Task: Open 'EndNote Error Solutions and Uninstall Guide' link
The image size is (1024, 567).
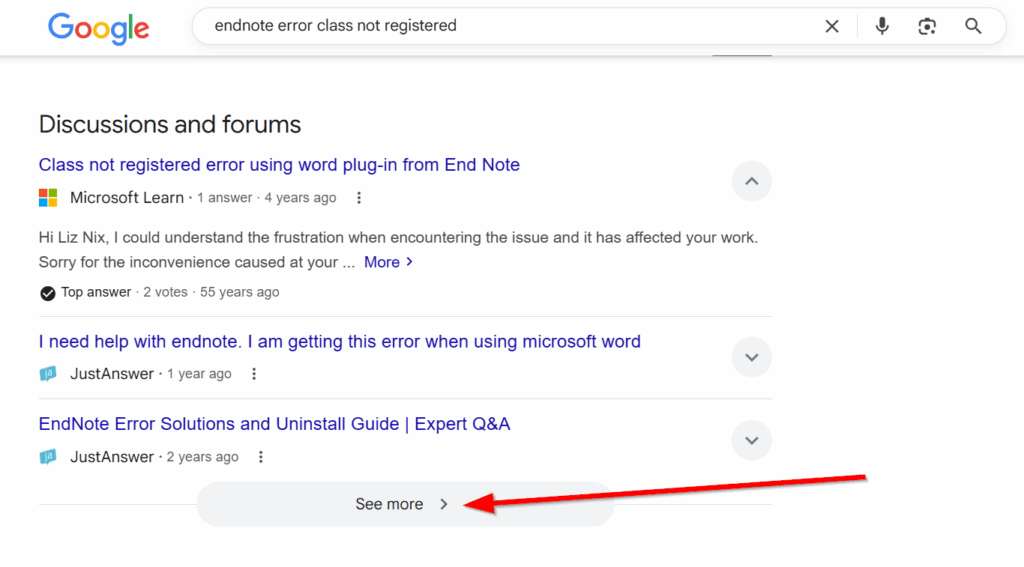Action: pos(274,424)
